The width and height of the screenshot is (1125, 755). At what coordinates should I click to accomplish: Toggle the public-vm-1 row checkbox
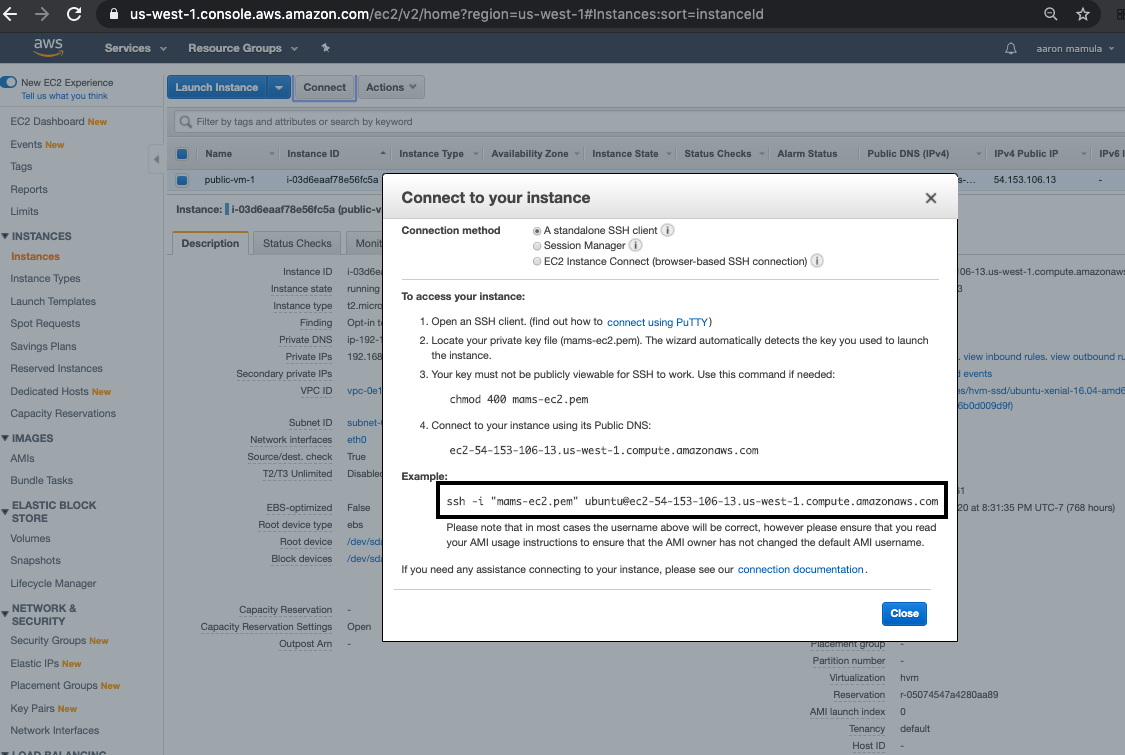pos(182,180)
